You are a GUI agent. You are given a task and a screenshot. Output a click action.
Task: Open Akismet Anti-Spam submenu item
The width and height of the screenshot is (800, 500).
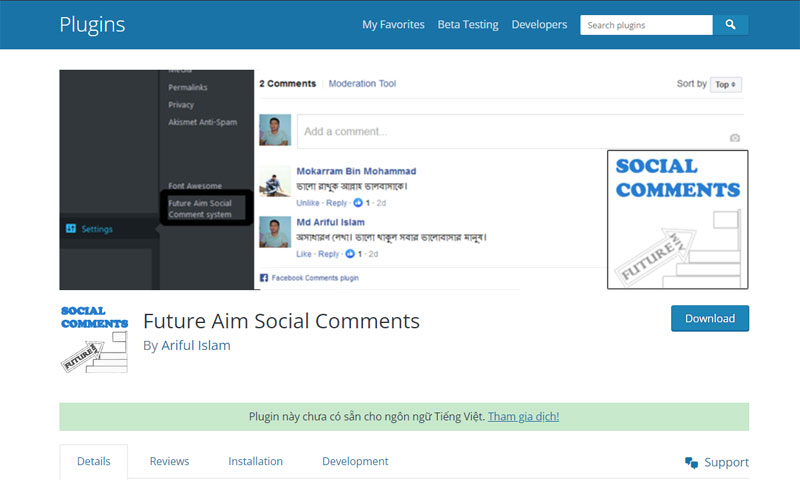(x=203, y=122)
